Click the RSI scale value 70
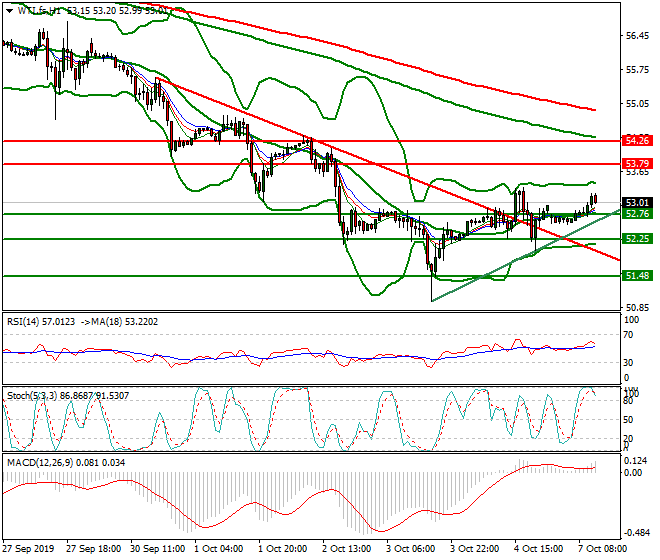660x560 pixels. [x=628, y=335]
